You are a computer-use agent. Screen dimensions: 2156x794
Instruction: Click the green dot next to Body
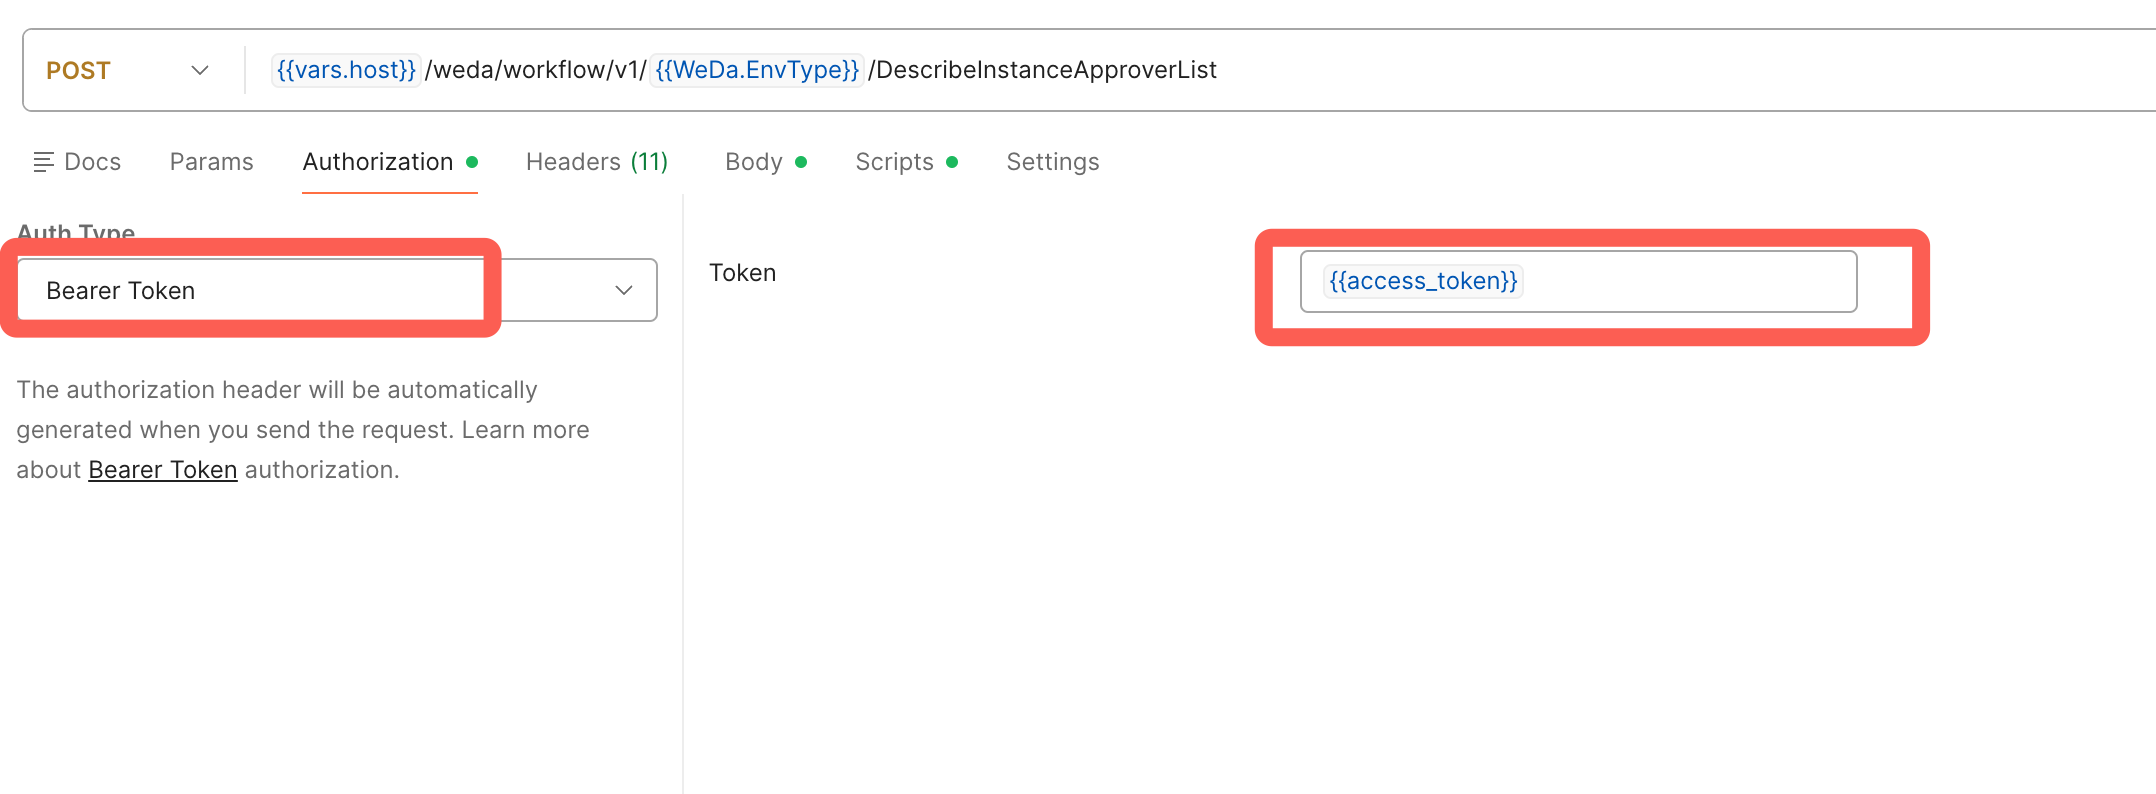pyautogui.click(x=801, y=162)
